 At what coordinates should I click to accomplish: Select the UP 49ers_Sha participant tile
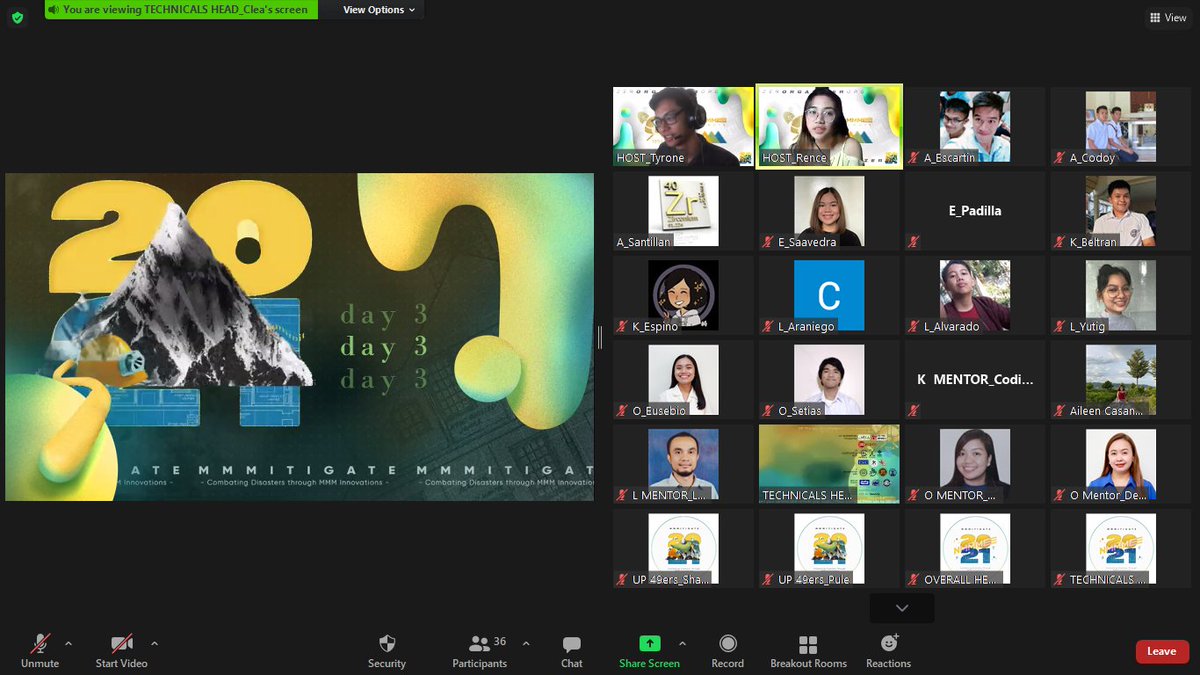[683, 549]
